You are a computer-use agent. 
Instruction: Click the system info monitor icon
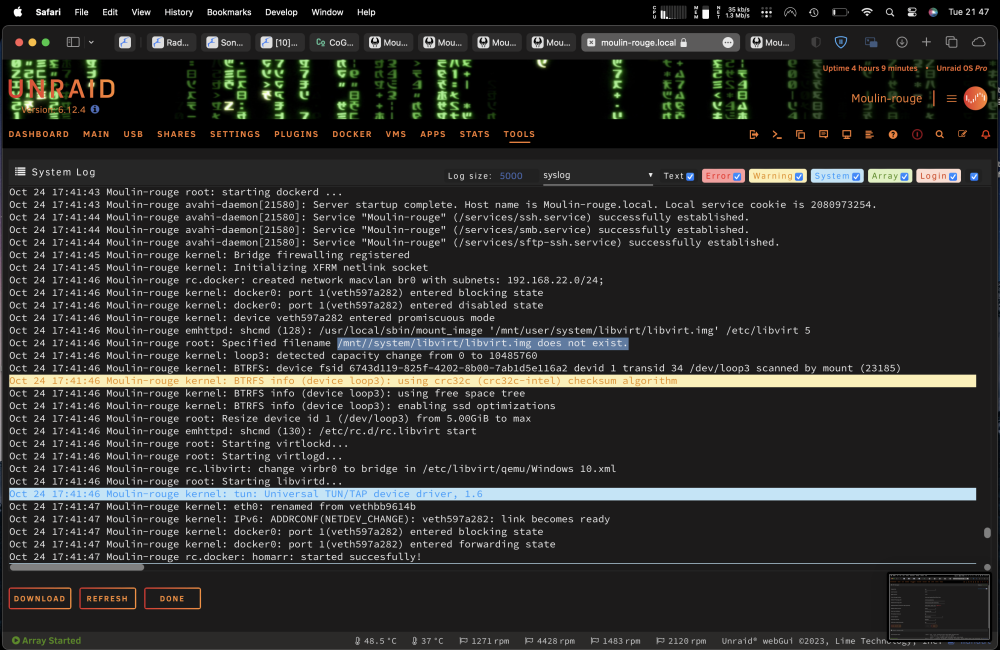[x=846, y=135]
